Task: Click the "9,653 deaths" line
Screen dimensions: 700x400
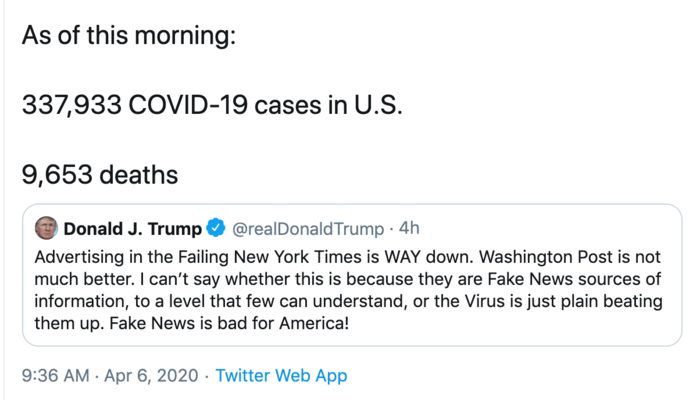Action: [x=100, y=175]
